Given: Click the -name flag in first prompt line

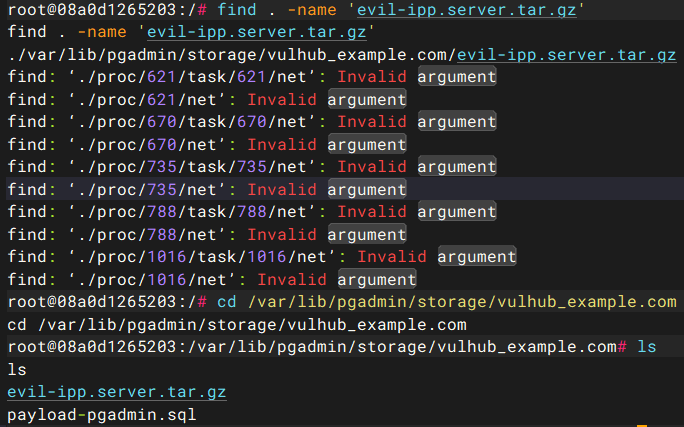Looking at the screenshot, I should coord(312,10).
